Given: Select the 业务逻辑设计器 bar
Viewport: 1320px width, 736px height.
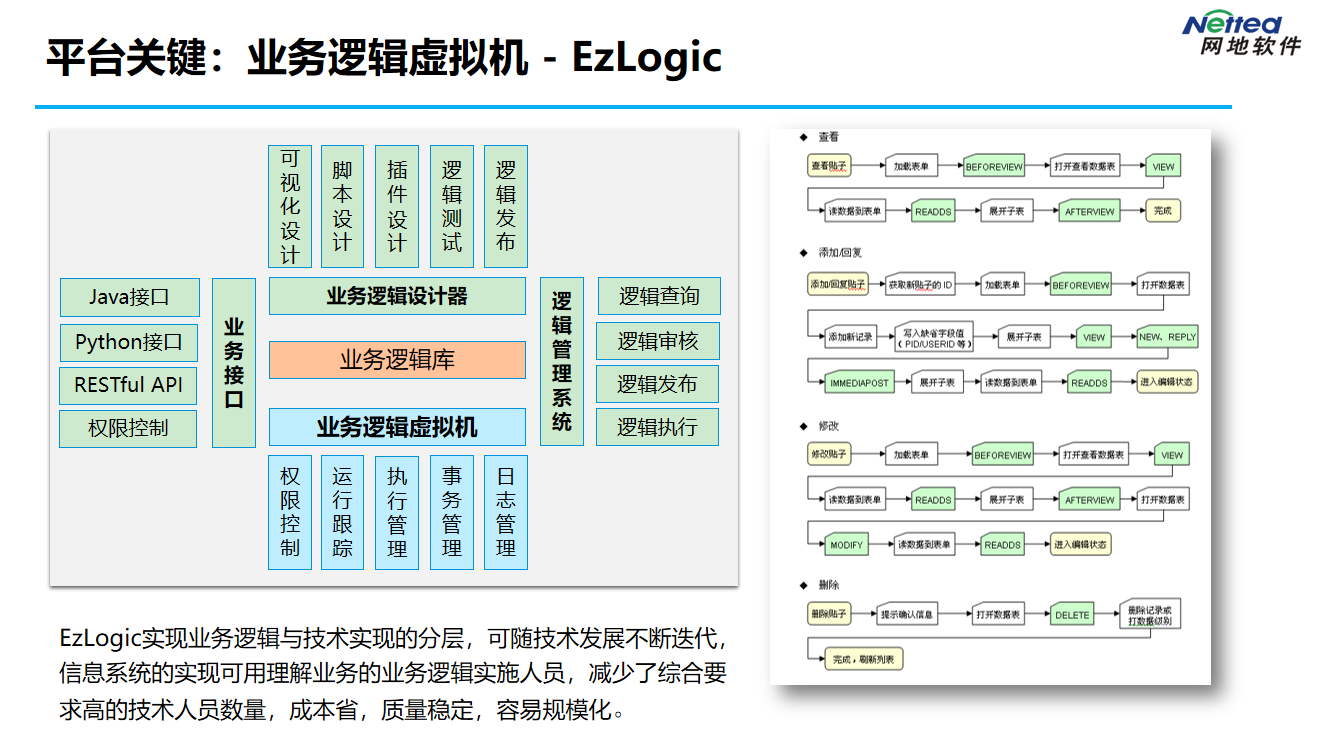Looking at the screenshot, I should pyautogui.click(x=397, y=297).
